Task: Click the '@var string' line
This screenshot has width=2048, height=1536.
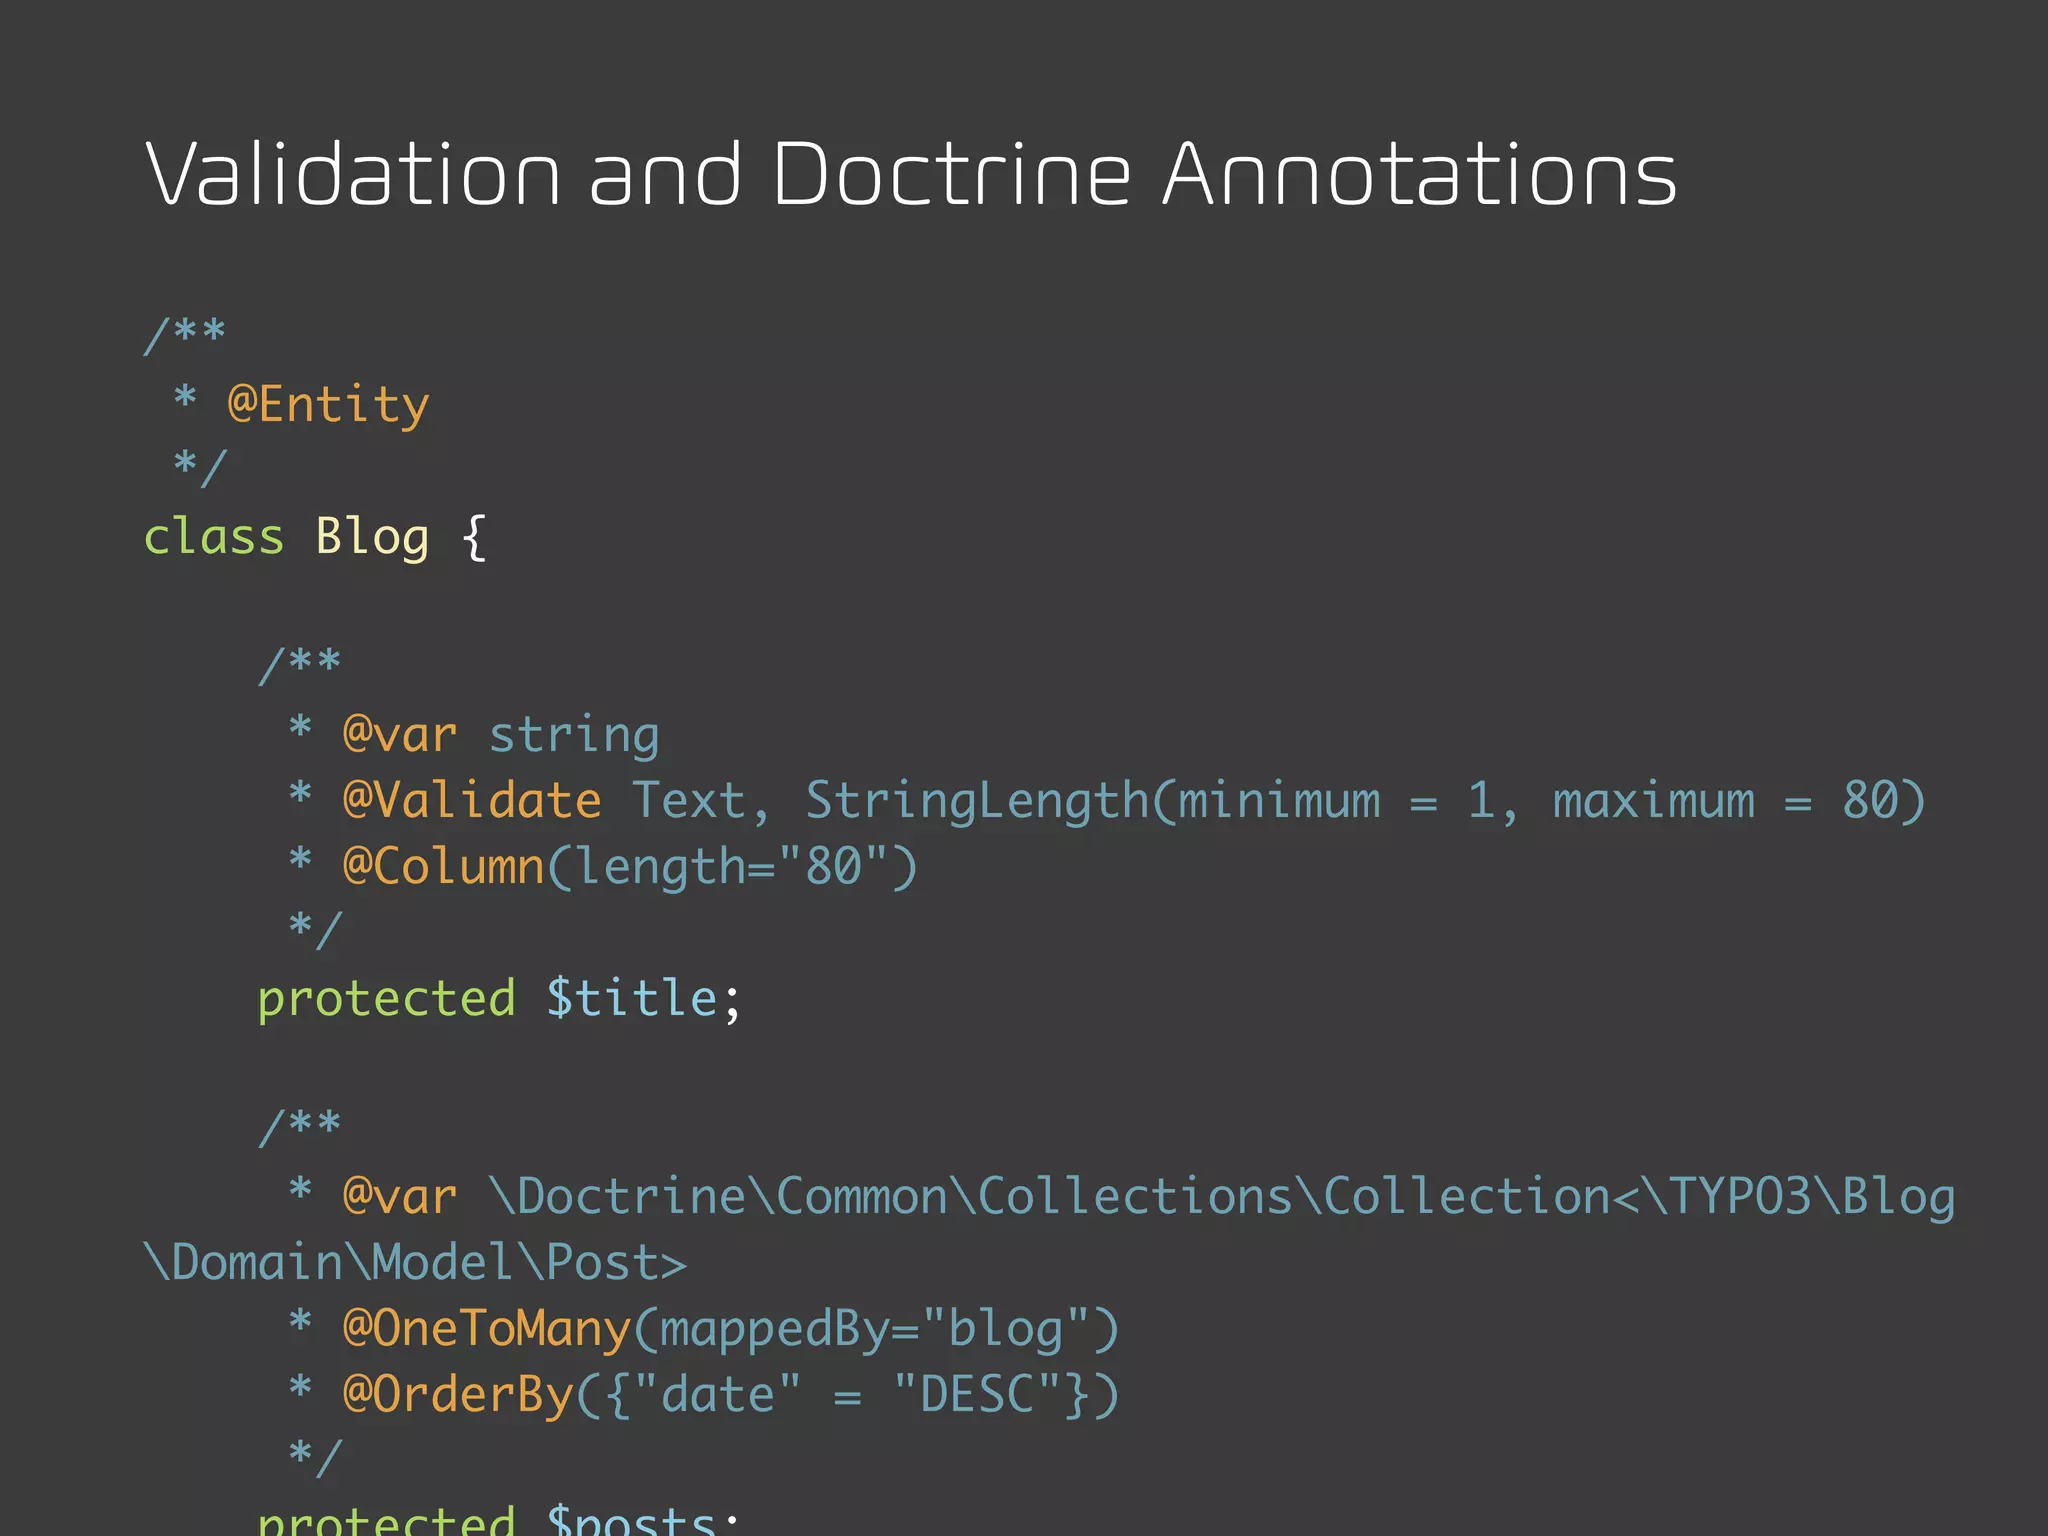Action: click(x=474, y=735)
